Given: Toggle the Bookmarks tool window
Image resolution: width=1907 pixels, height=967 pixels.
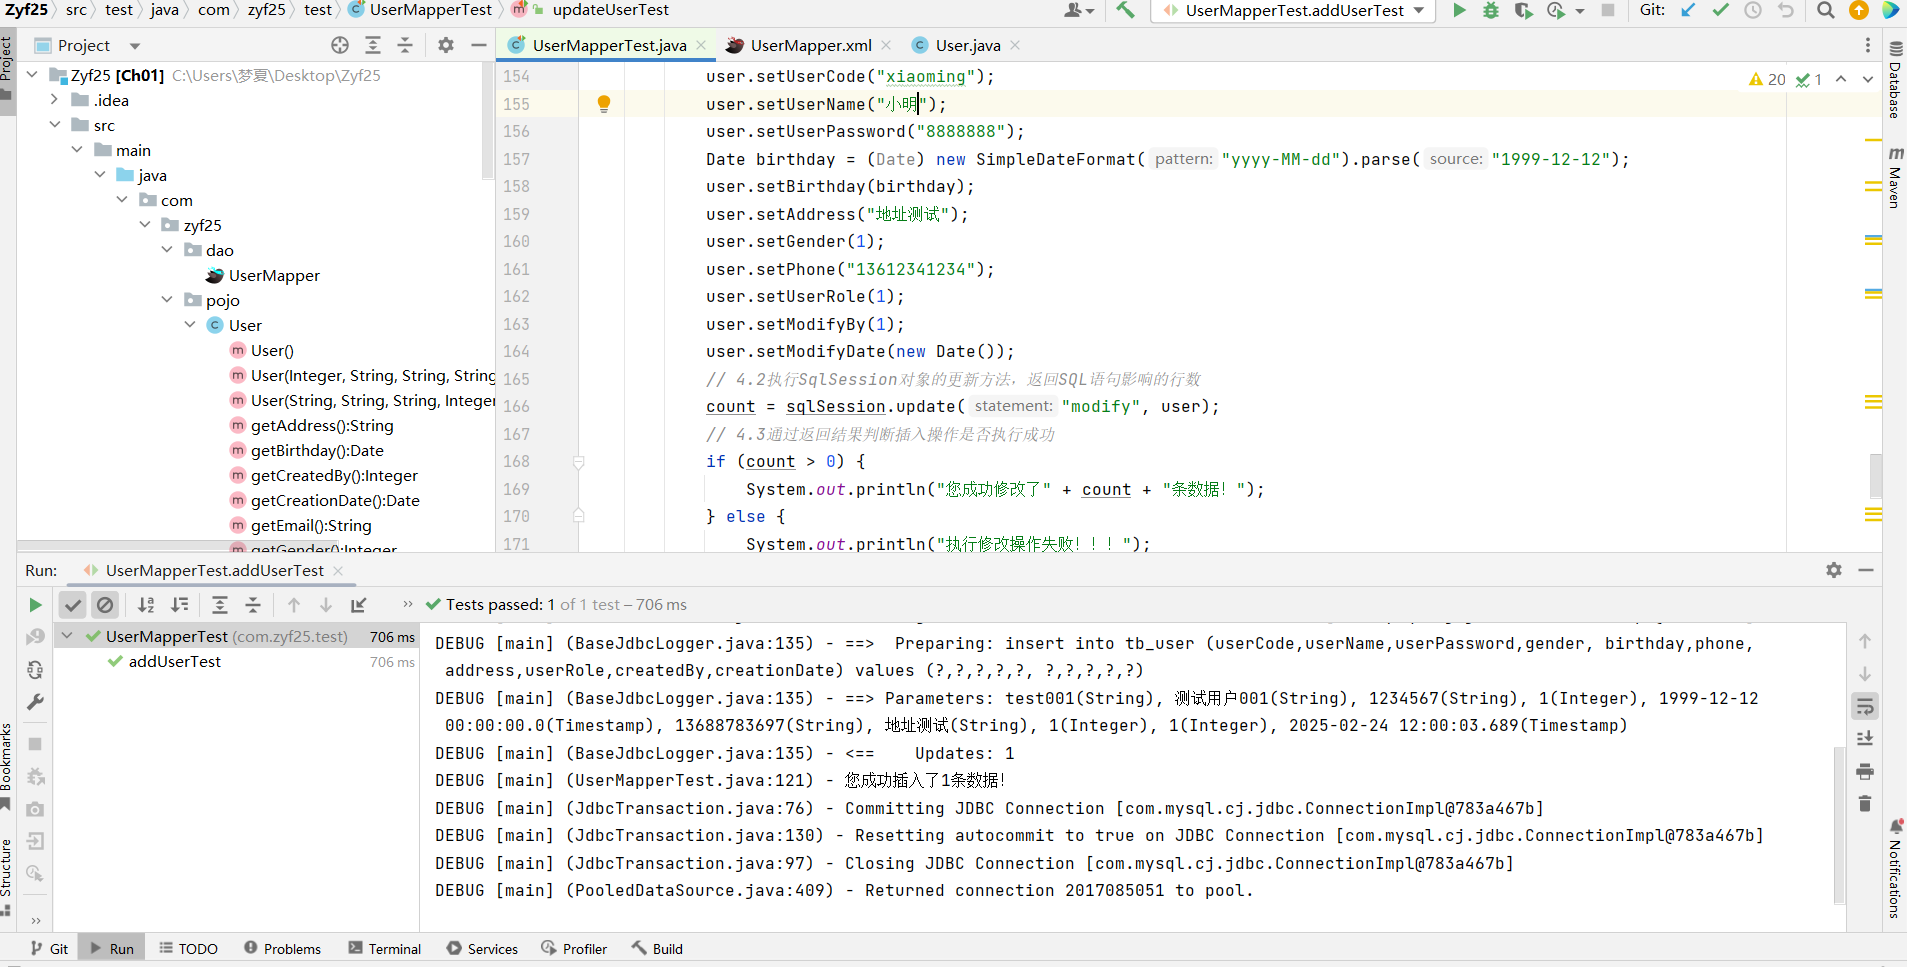Looking at the screenshot, I should click(7, 765).
